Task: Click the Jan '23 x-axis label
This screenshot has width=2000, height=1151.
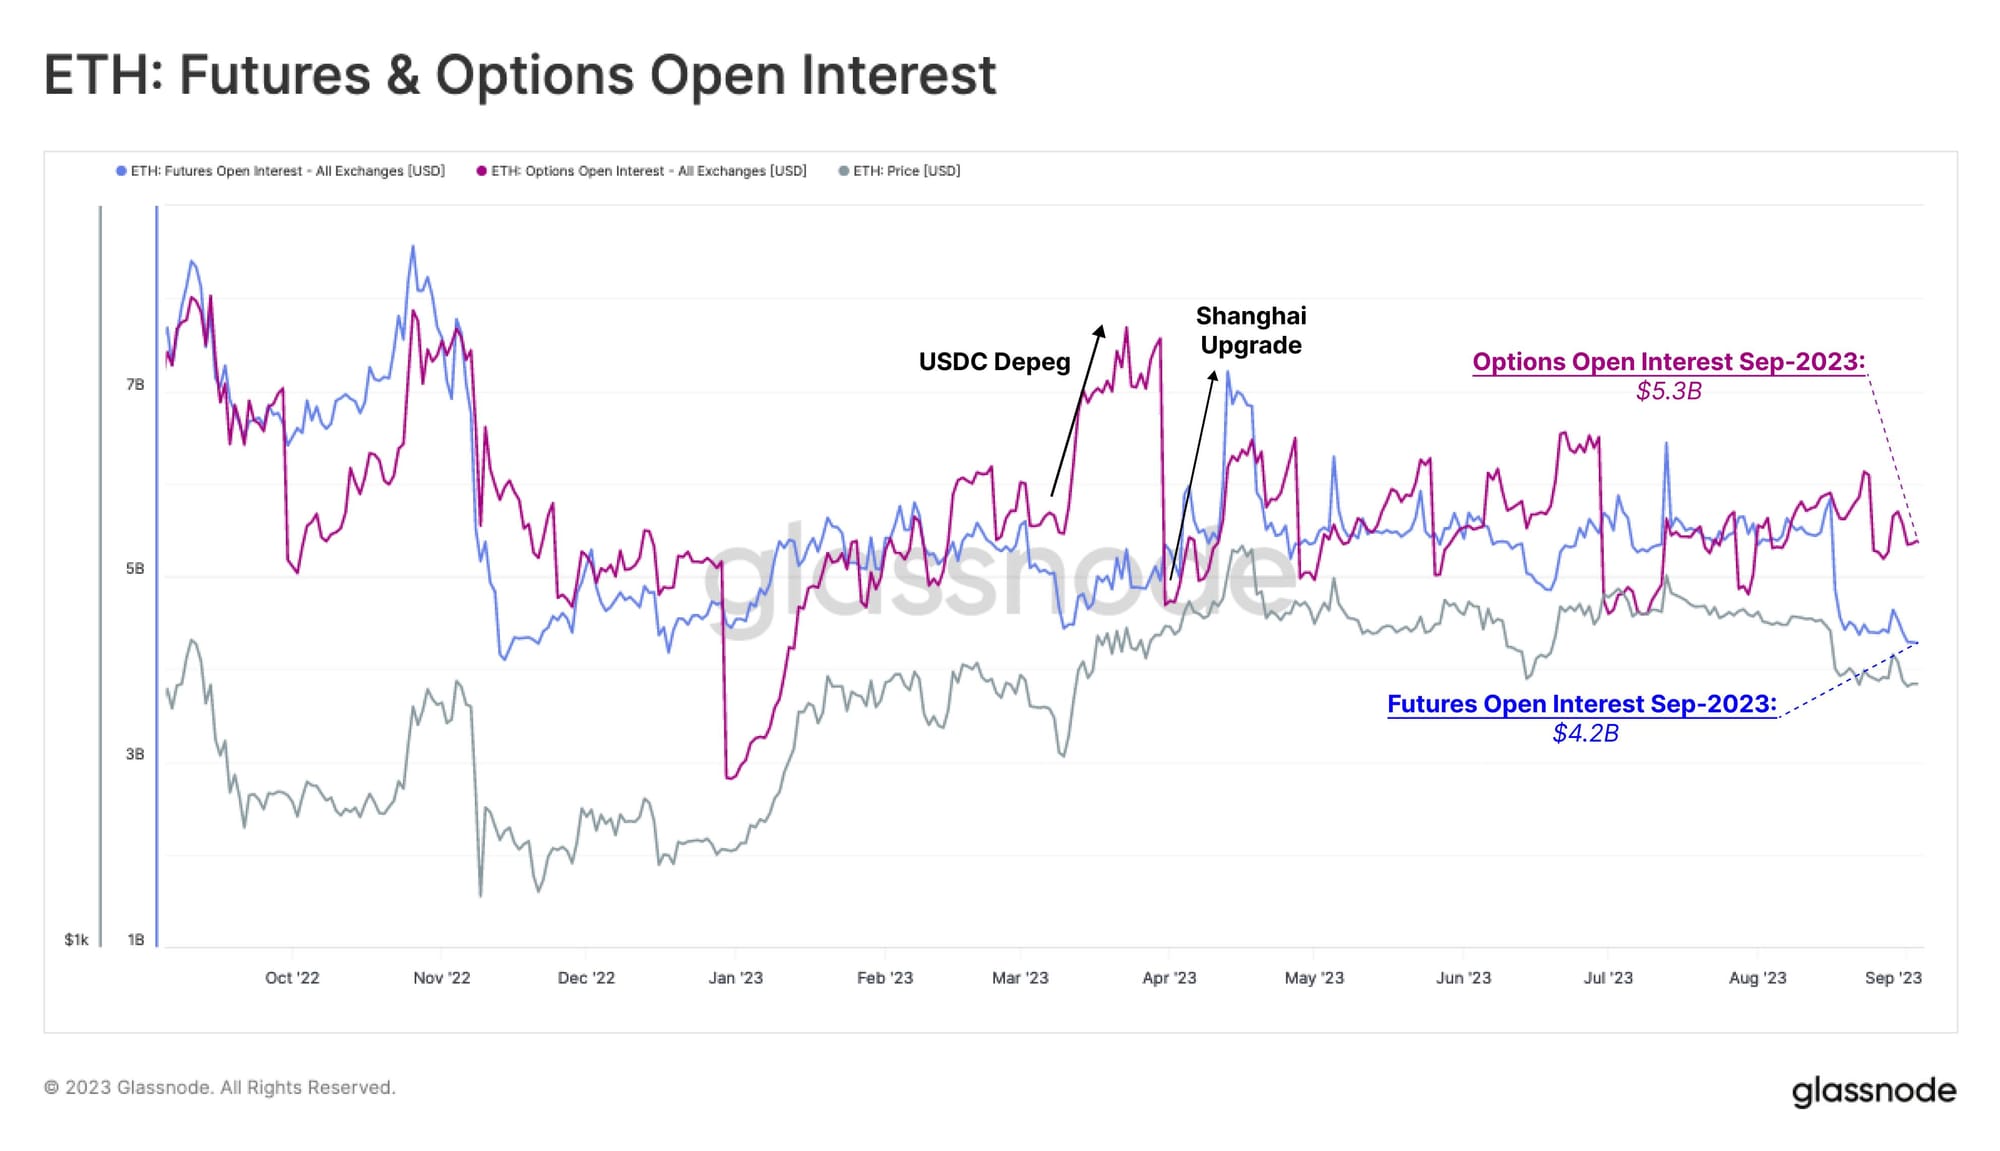Action: 735,978
